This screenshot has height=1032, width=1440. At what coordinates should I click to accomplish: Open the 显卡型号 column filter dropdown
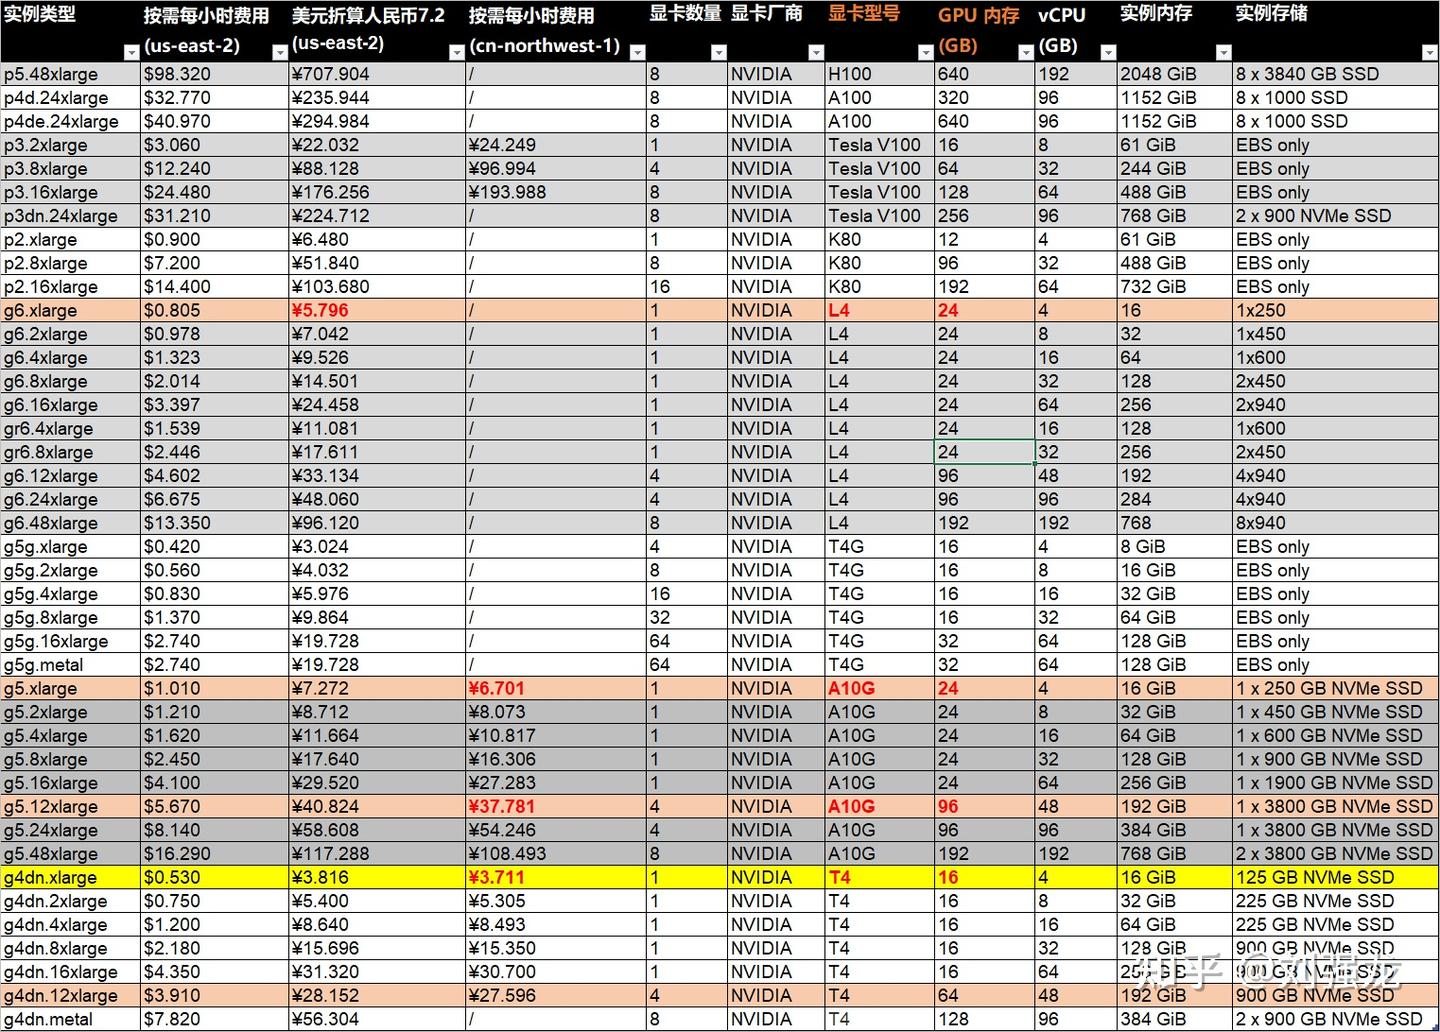(925, 52)
